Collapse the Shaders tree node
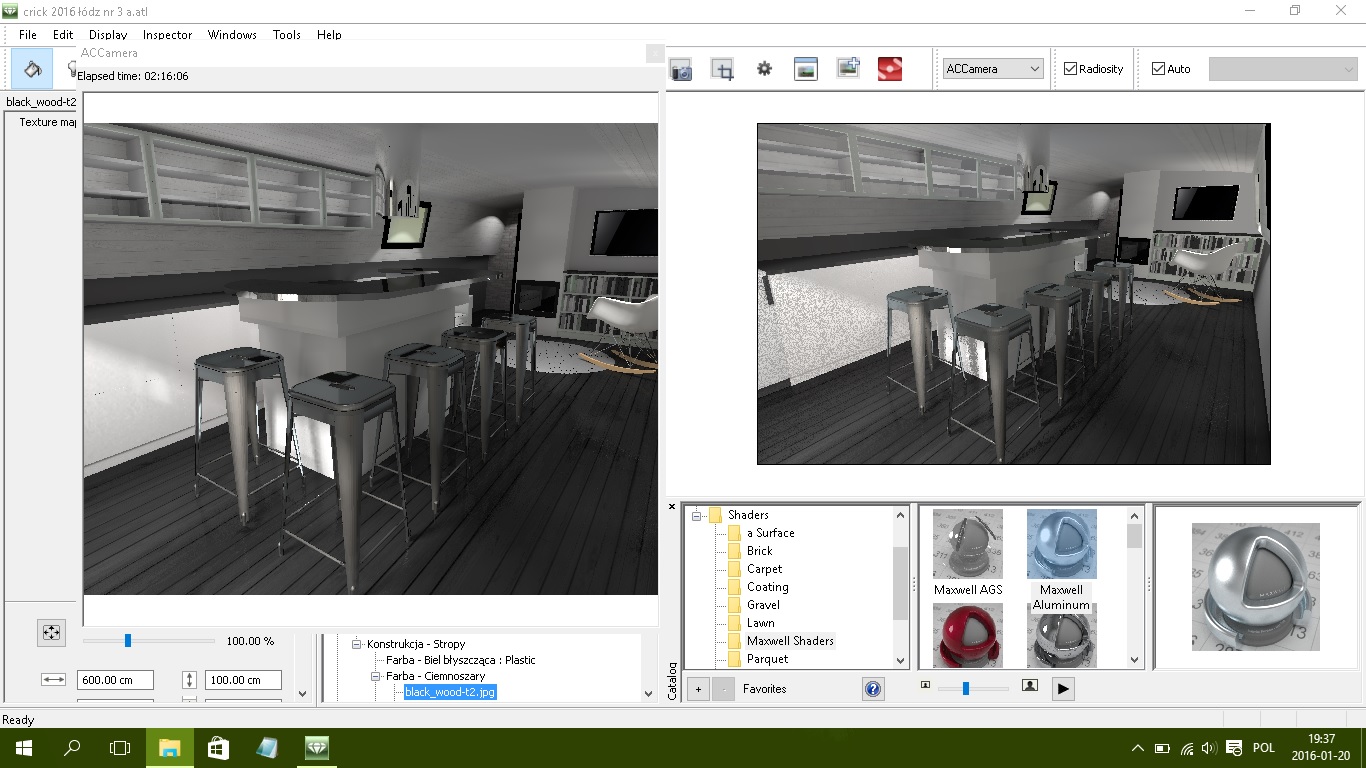The image size is (1366, 768). pyautogui.click(x=696, y=516)
